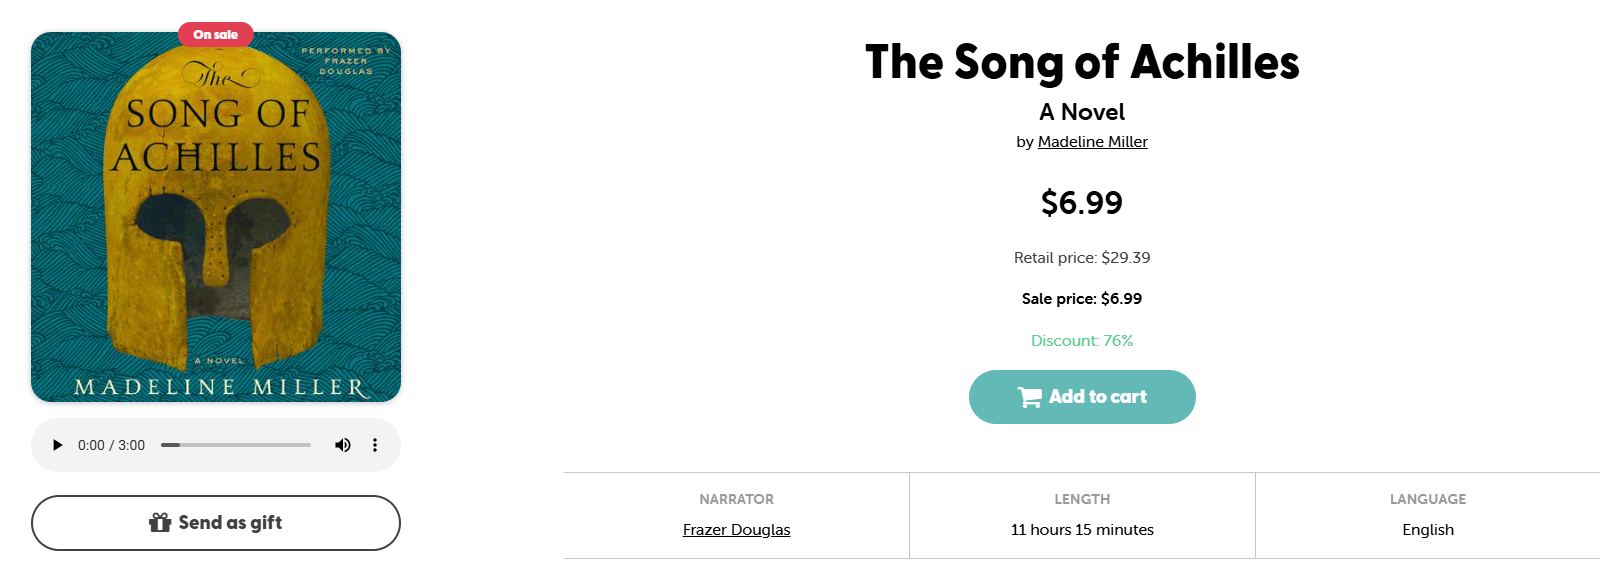Screen dimensions: 1616x567
Task: Click the large $6.99 price
Action: pyautogui.click(x=1082, y=203)
